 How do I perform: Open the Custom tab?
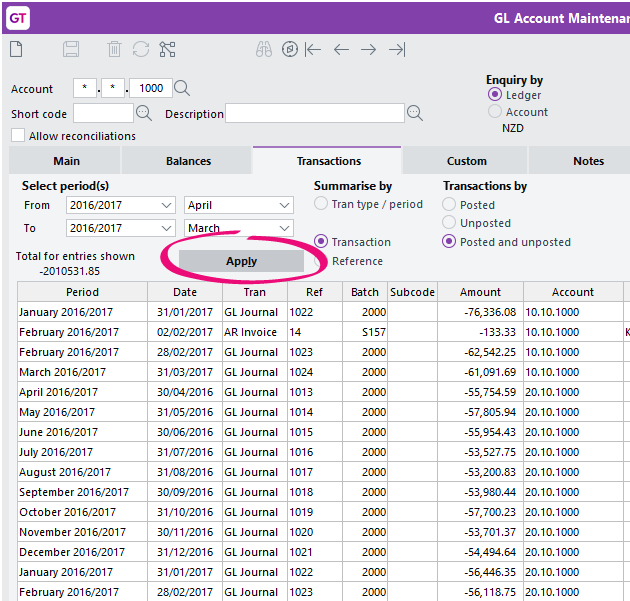[x=466, y=161]
